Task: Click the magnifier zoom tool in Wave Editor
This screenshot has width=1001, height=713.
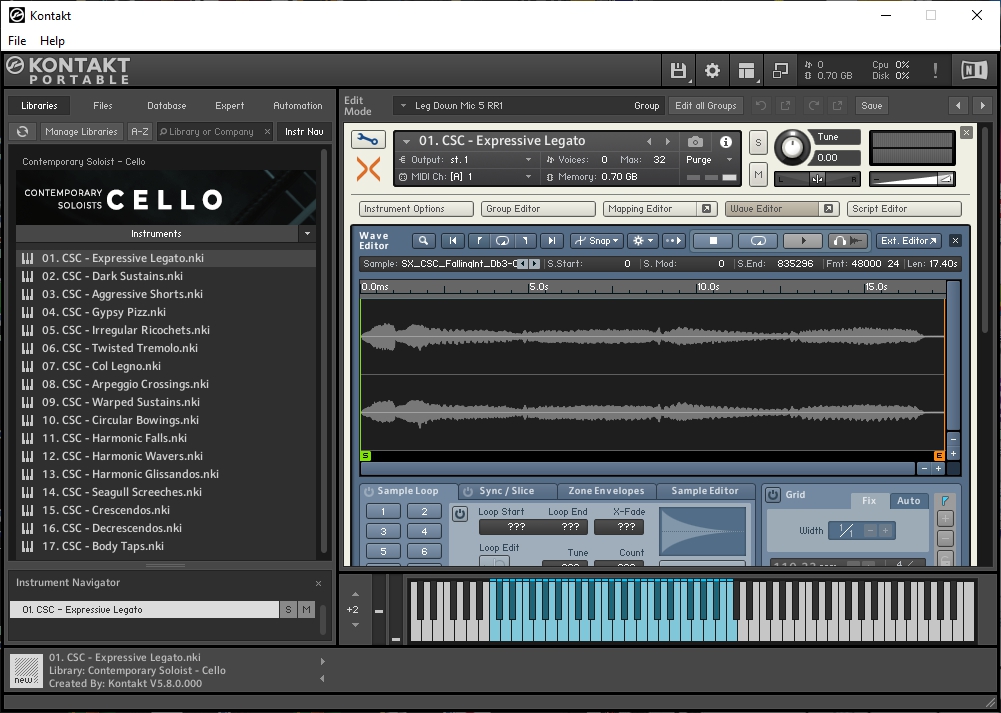Action: [x=423, y=241]
